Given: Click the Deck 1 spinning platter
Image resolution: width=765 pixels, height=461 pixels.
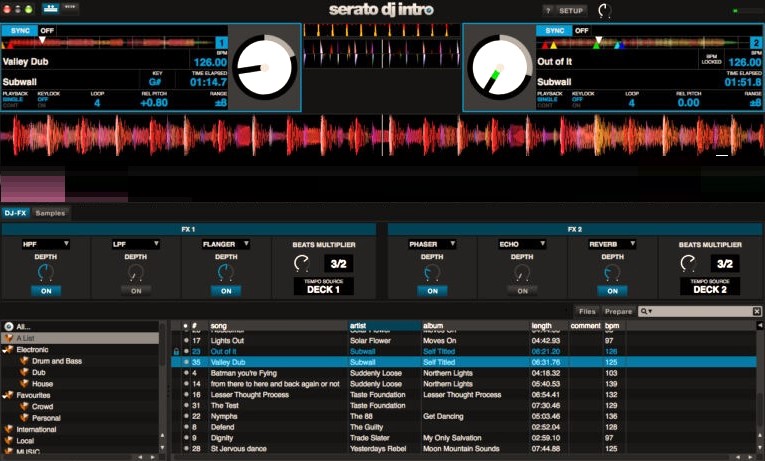Looking at the screenshot, I should [264, 67].
